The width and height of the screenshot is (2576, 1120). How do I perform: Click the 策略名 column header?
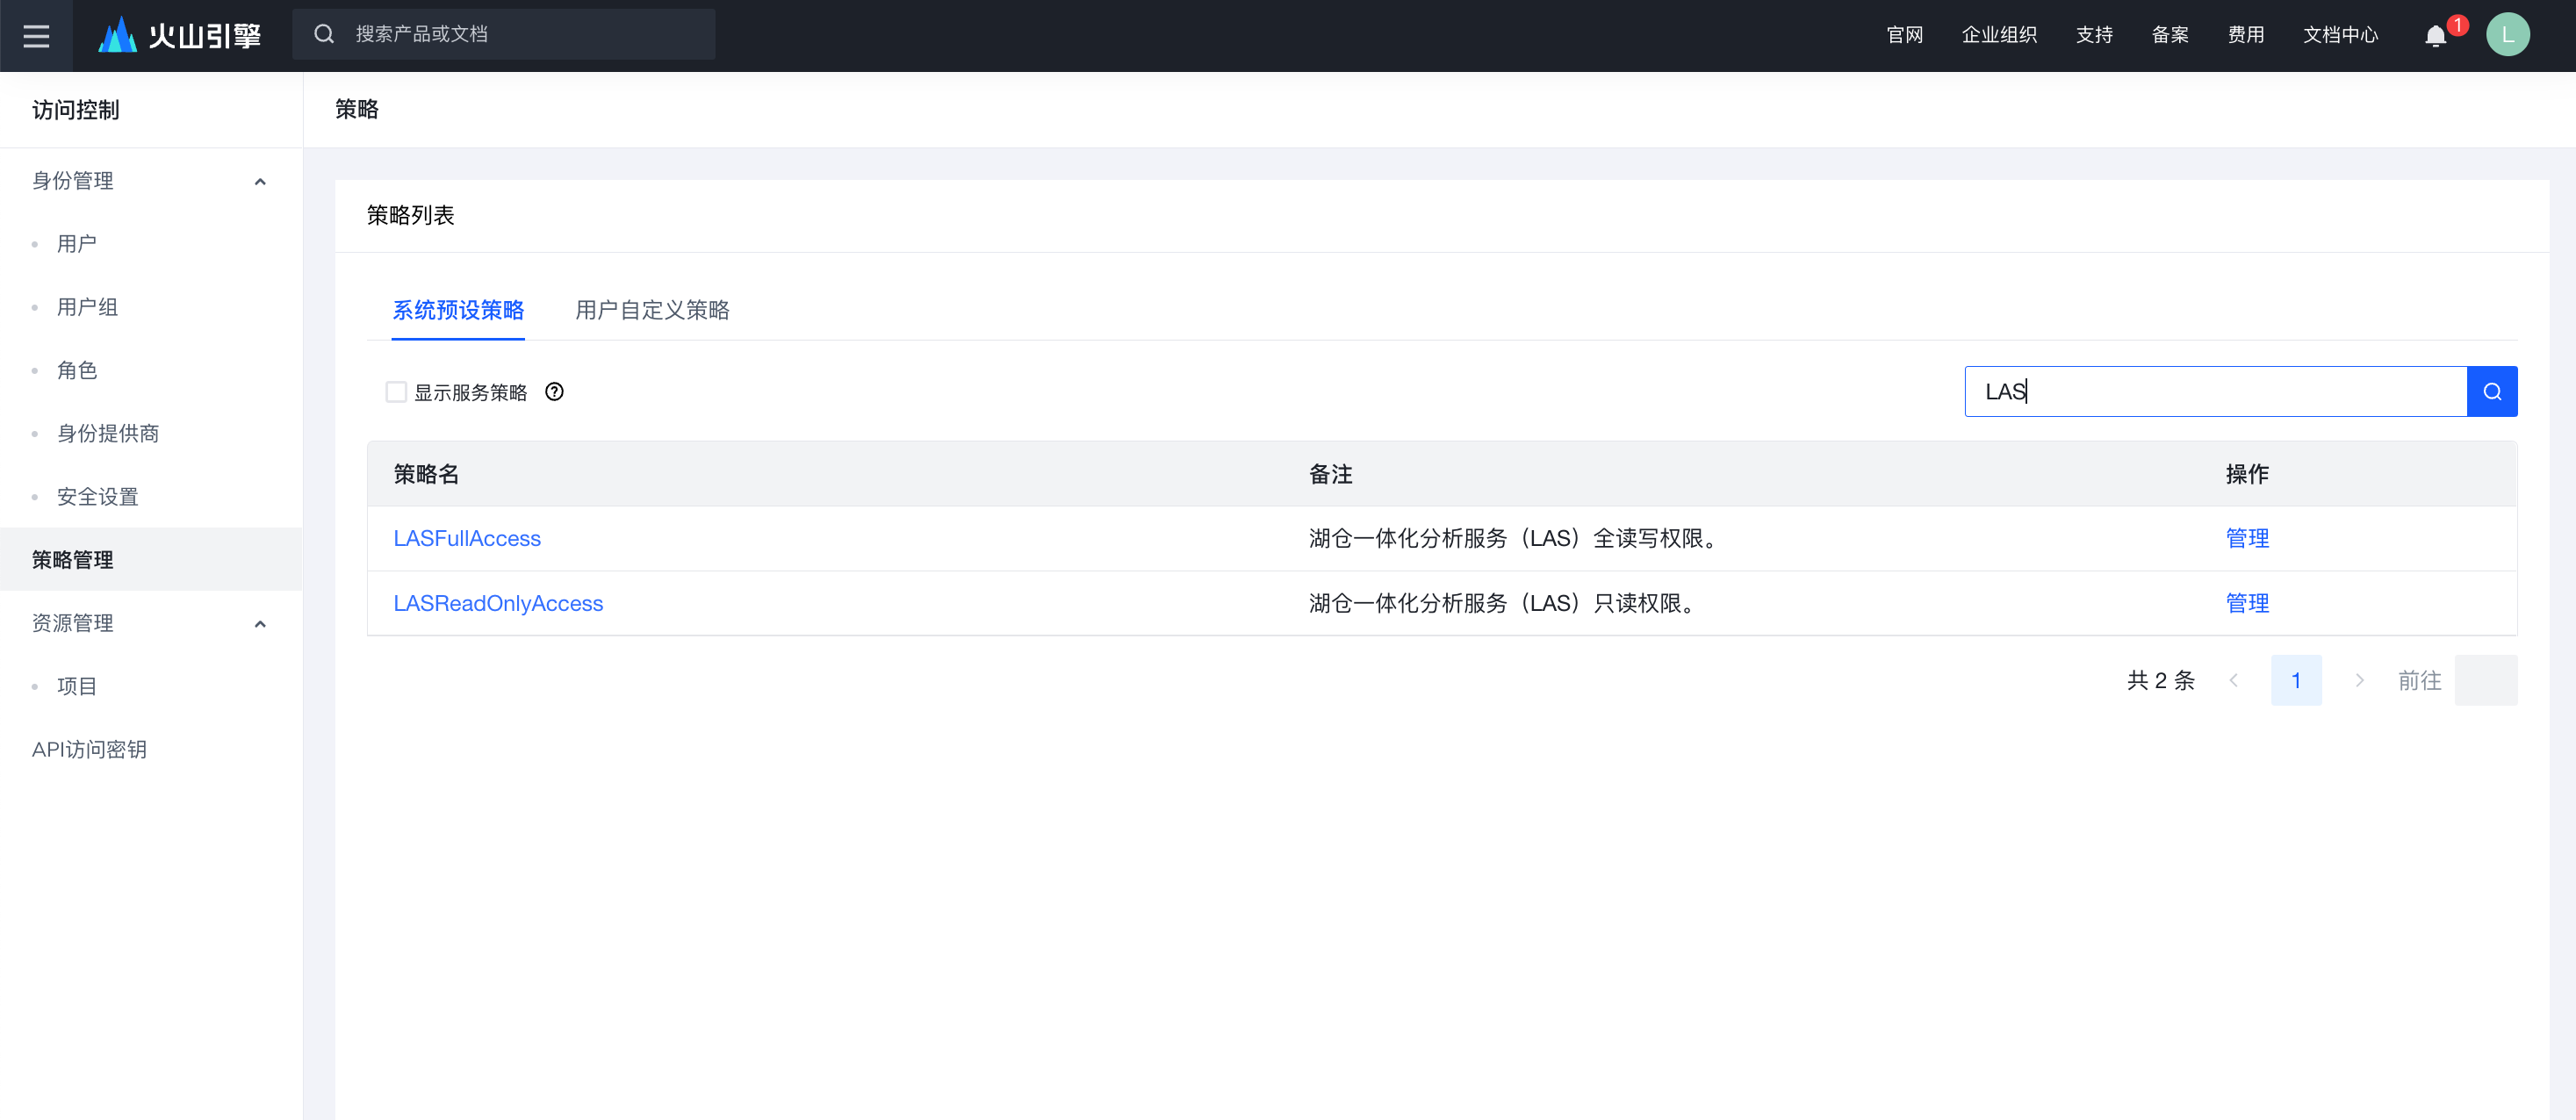426,474
